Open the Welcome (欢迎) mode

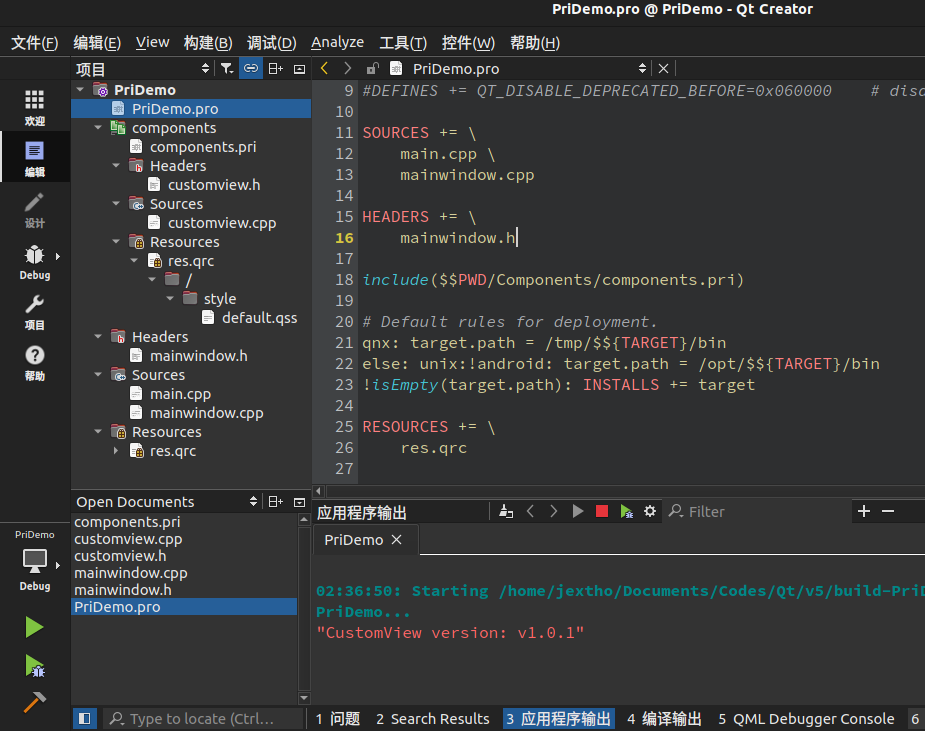[35, 106]
